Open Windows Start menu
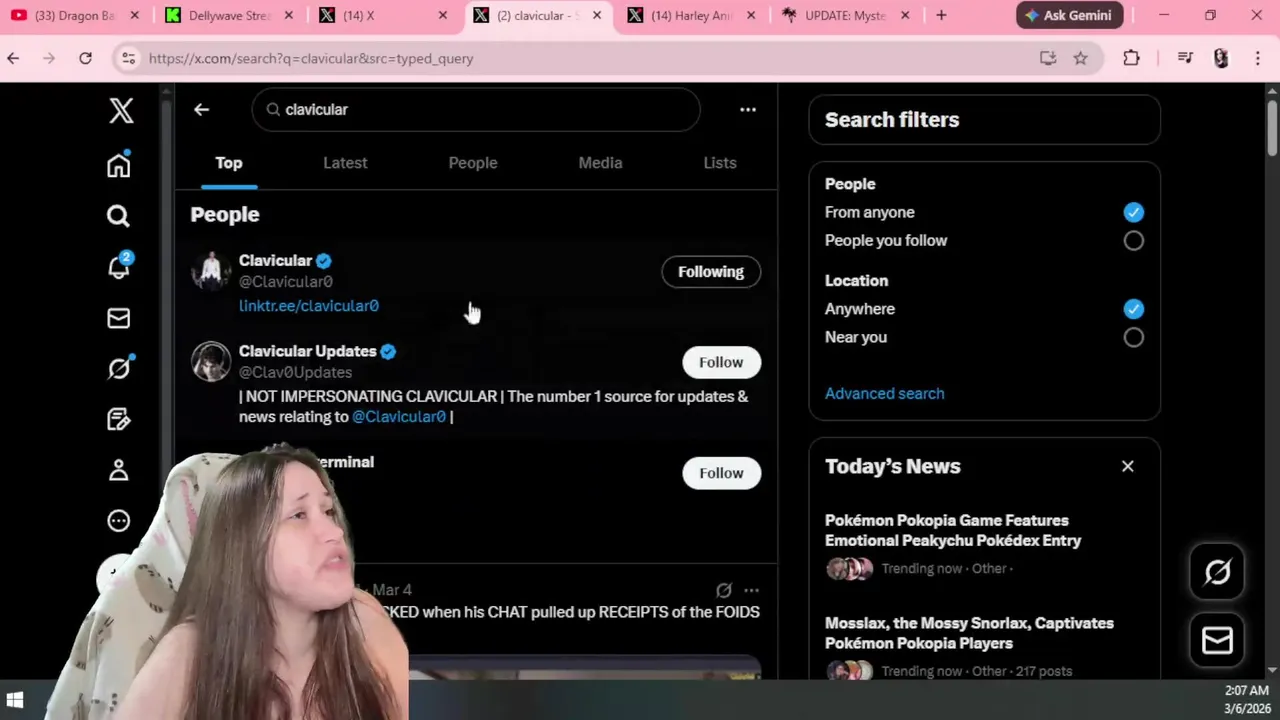This screenshot has height=720, width=1280. point(14,700)
